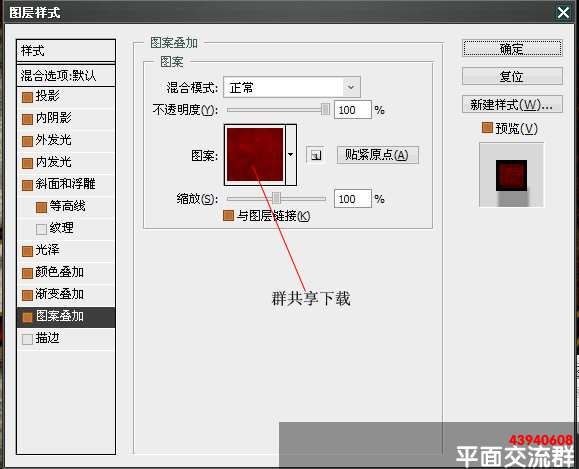This screenshot has width=579, height=469.
Task: Open the pattern picker arrow
Action: click(x=291, y=155)
